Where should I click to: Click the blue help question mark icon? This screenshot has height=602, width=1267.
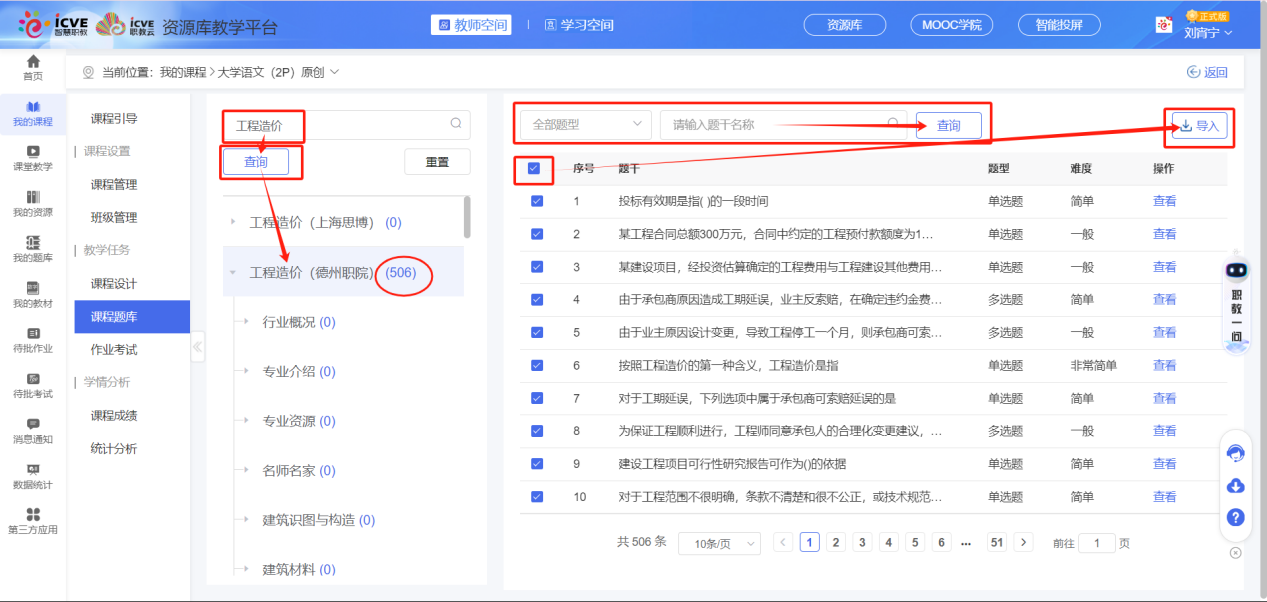click(1235, 517)
